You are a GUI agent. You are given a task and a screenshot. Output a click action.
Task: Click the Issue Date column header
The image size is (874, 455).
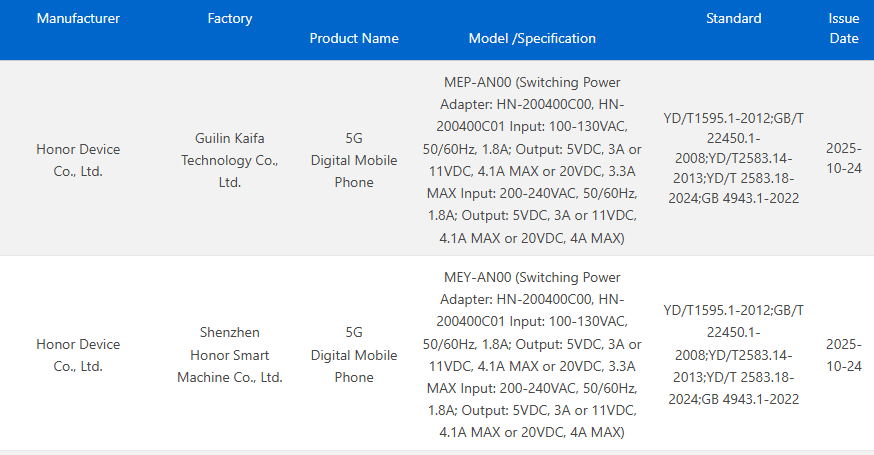point(844,28)
